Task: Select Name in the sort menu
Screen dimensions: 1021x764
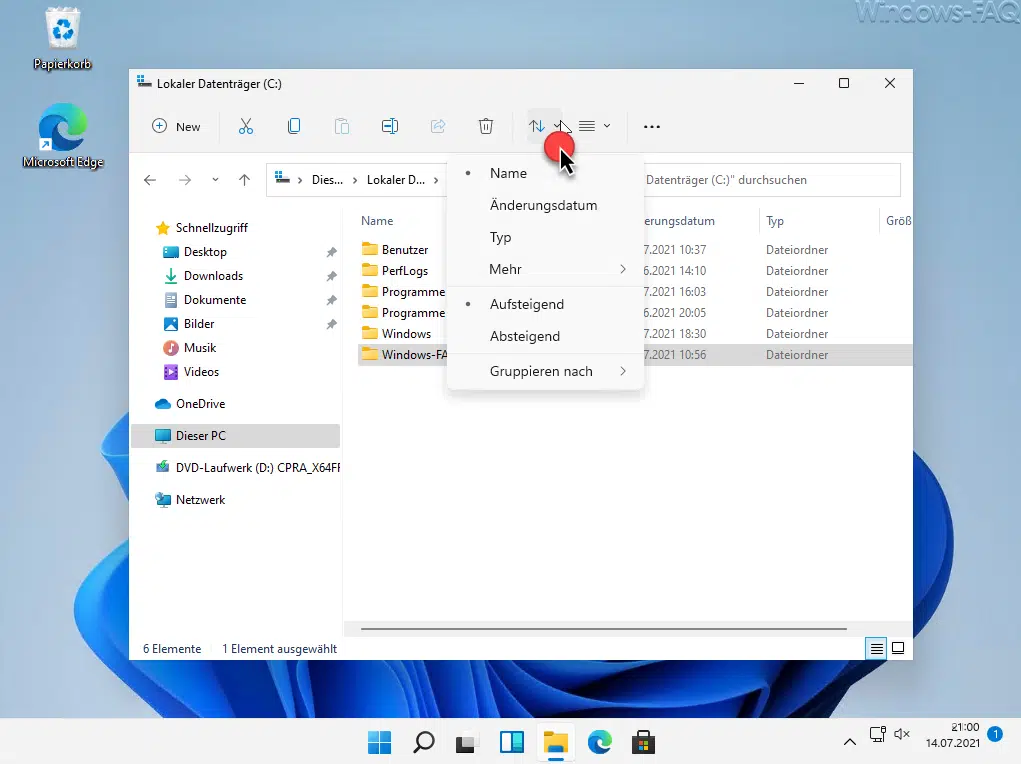Action: point(508,173)
